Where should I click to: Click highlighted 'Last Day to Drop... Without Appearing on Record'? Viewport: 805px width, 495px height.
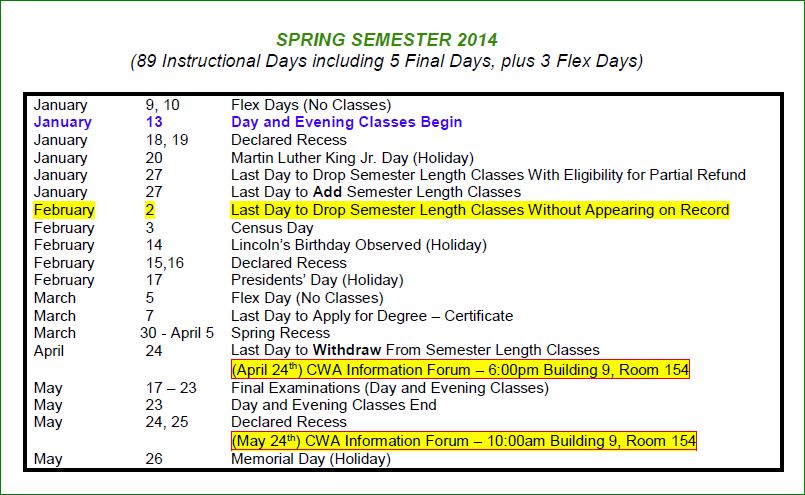tap(480, 210)
